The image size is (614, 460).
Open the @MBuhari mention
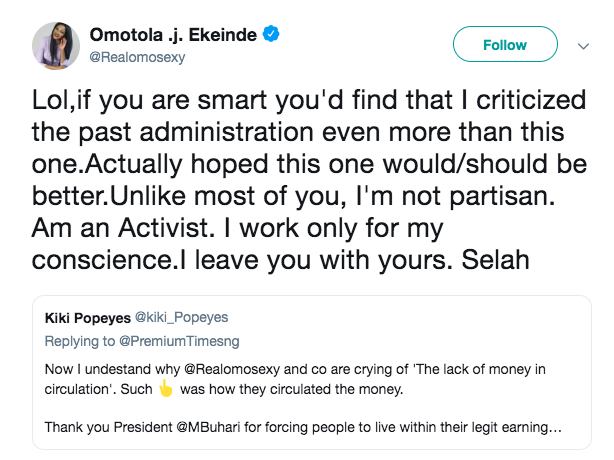(208, 427)
